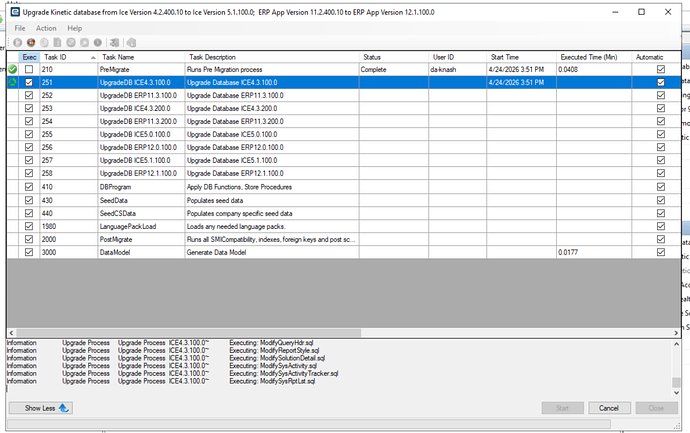
Task: Click the disabled Close button
Action: pyautogui.click(x=656, y=408)
